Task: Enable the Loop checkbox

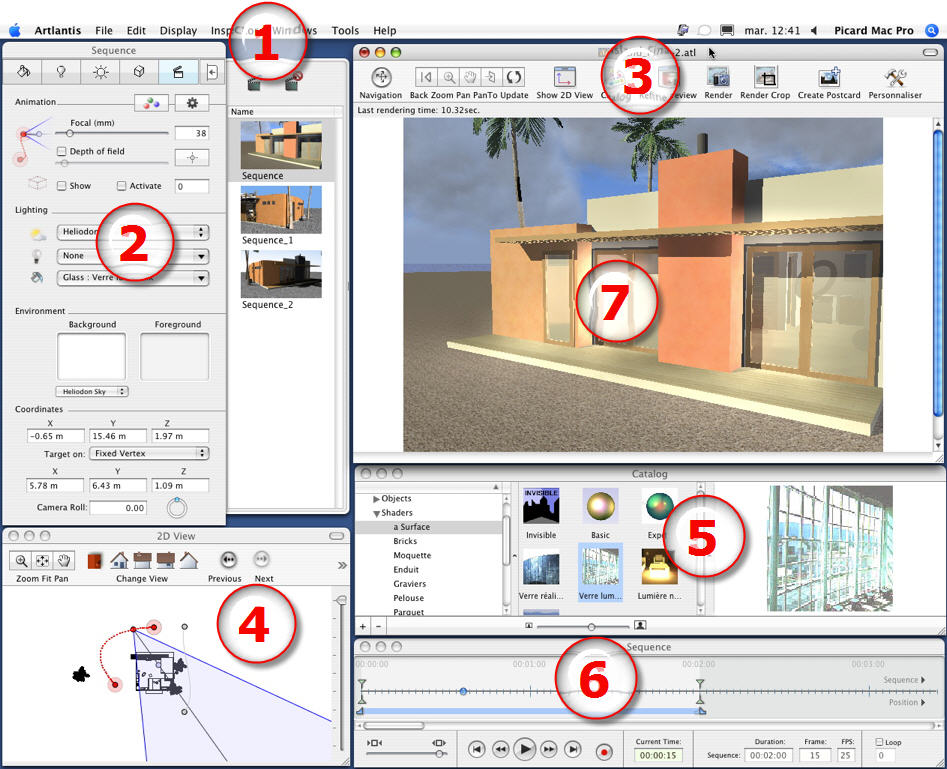Action: pyautogui.click(x=879, y=743)
